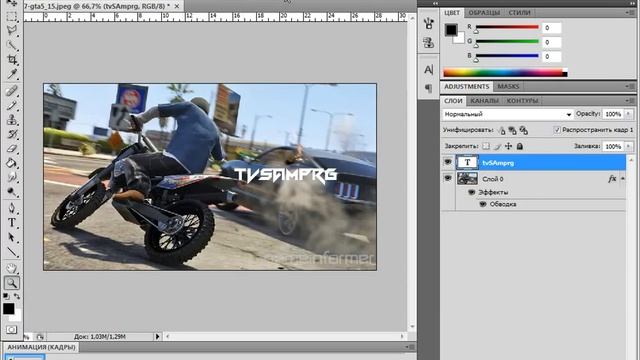Select the Path Selection arrow tool
Viewport: 640px width, 360px height.
(11, 237)
